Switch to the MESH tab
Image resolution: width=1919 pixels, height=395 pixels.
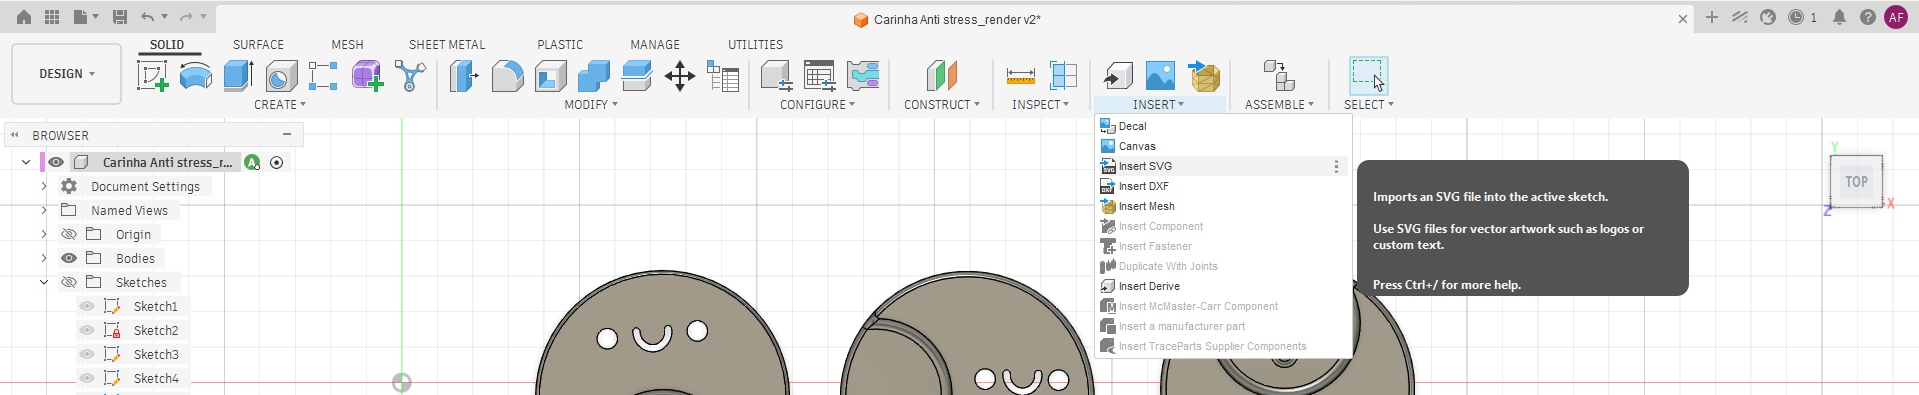(x=347, y=45)
